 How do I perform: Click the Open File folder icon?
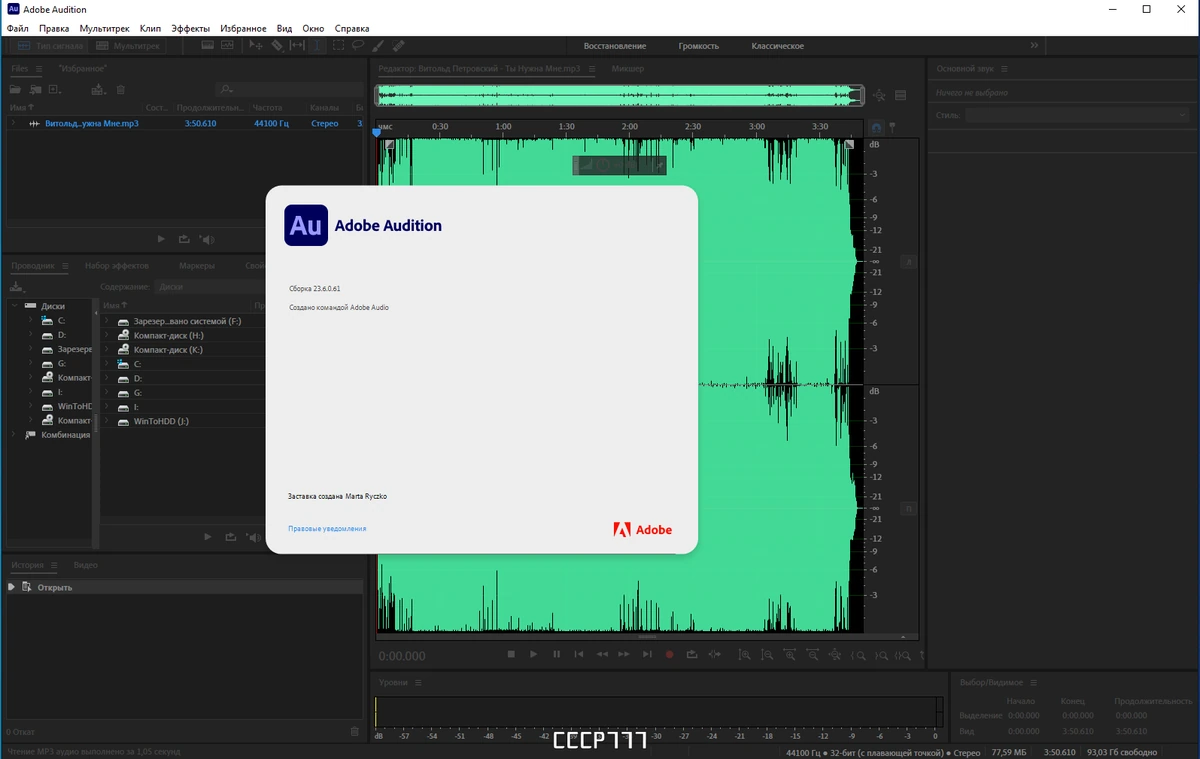(15, 90)
